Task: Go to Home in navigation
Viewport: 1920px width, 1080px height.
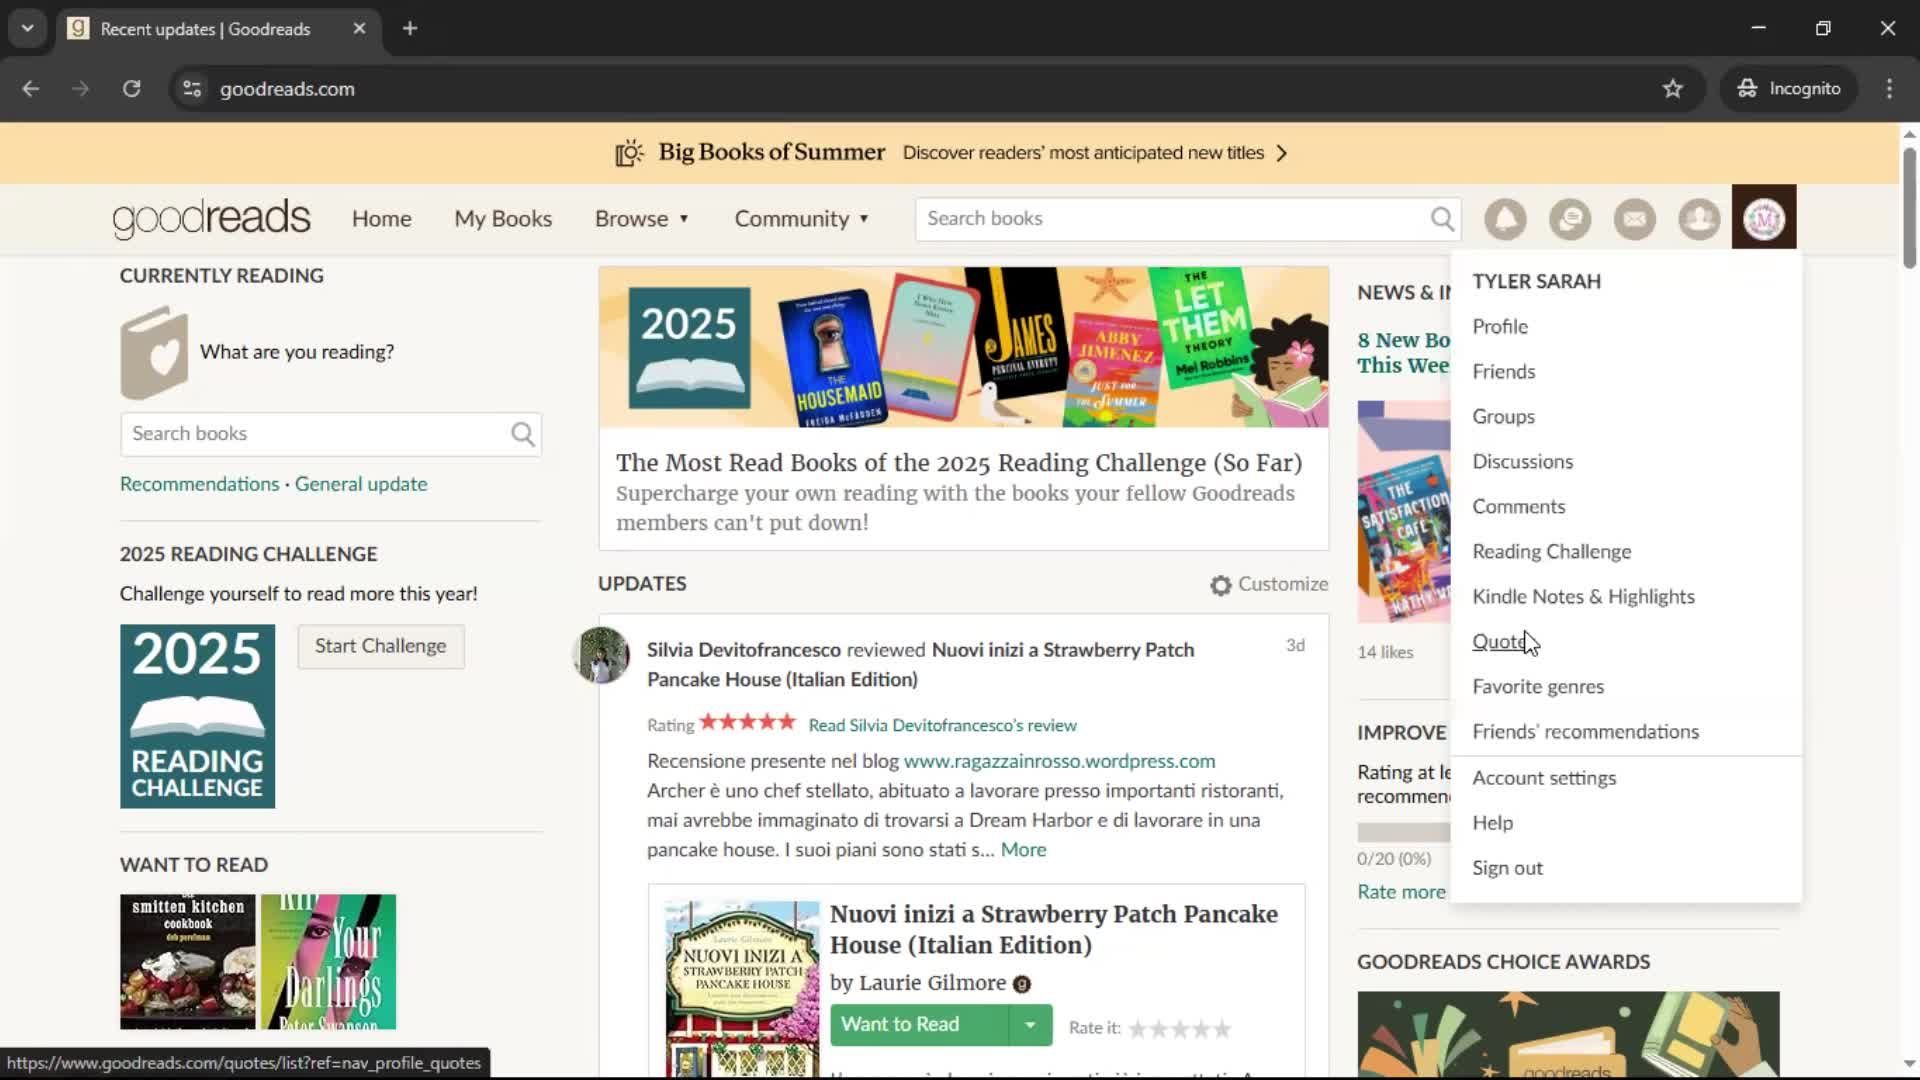Action: coord(381,219)
